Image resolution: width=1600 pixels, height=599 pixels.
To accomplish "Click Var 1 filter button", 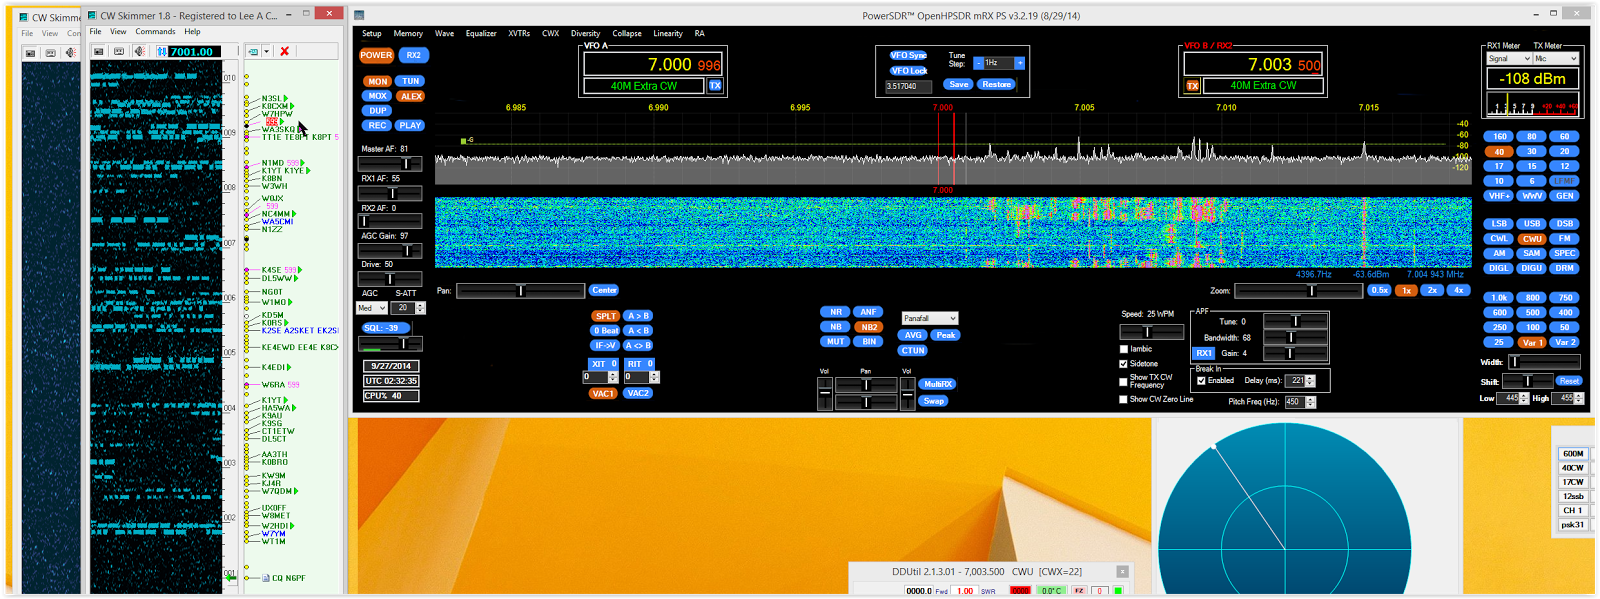I will [x=1532, y=342].
